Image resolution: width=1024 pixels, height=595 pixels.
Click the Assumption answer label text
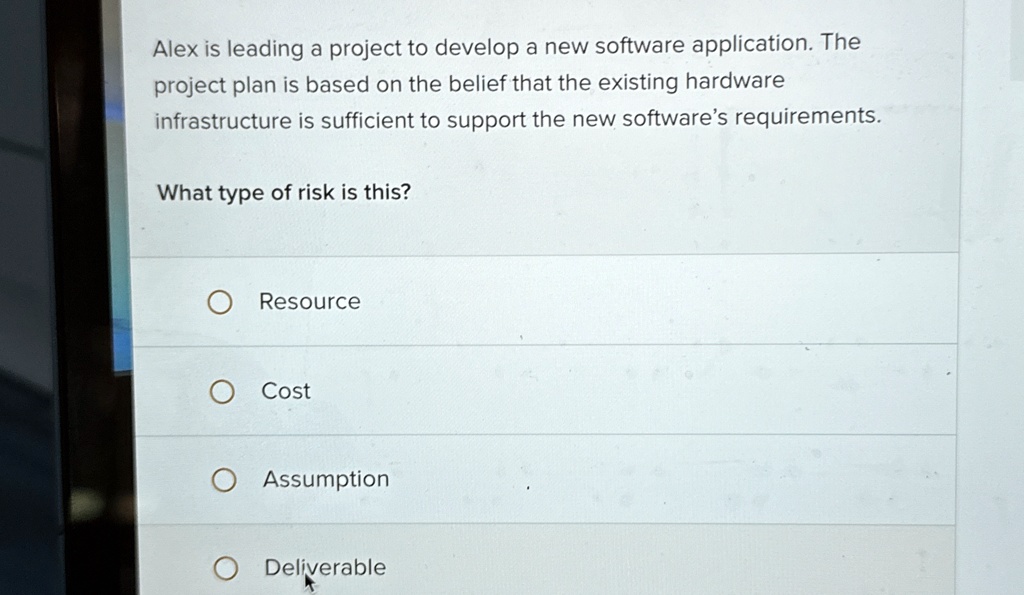[x=325, y=479]
